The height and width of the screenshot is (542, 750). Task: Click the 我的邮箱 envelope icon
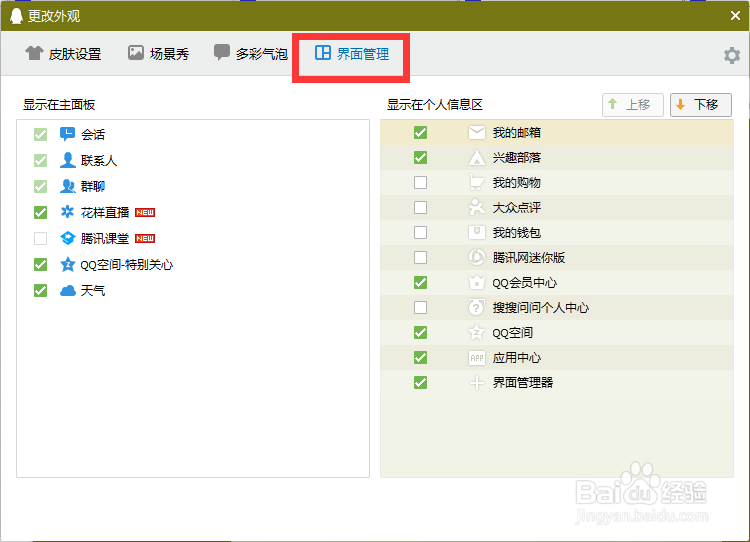476,133
